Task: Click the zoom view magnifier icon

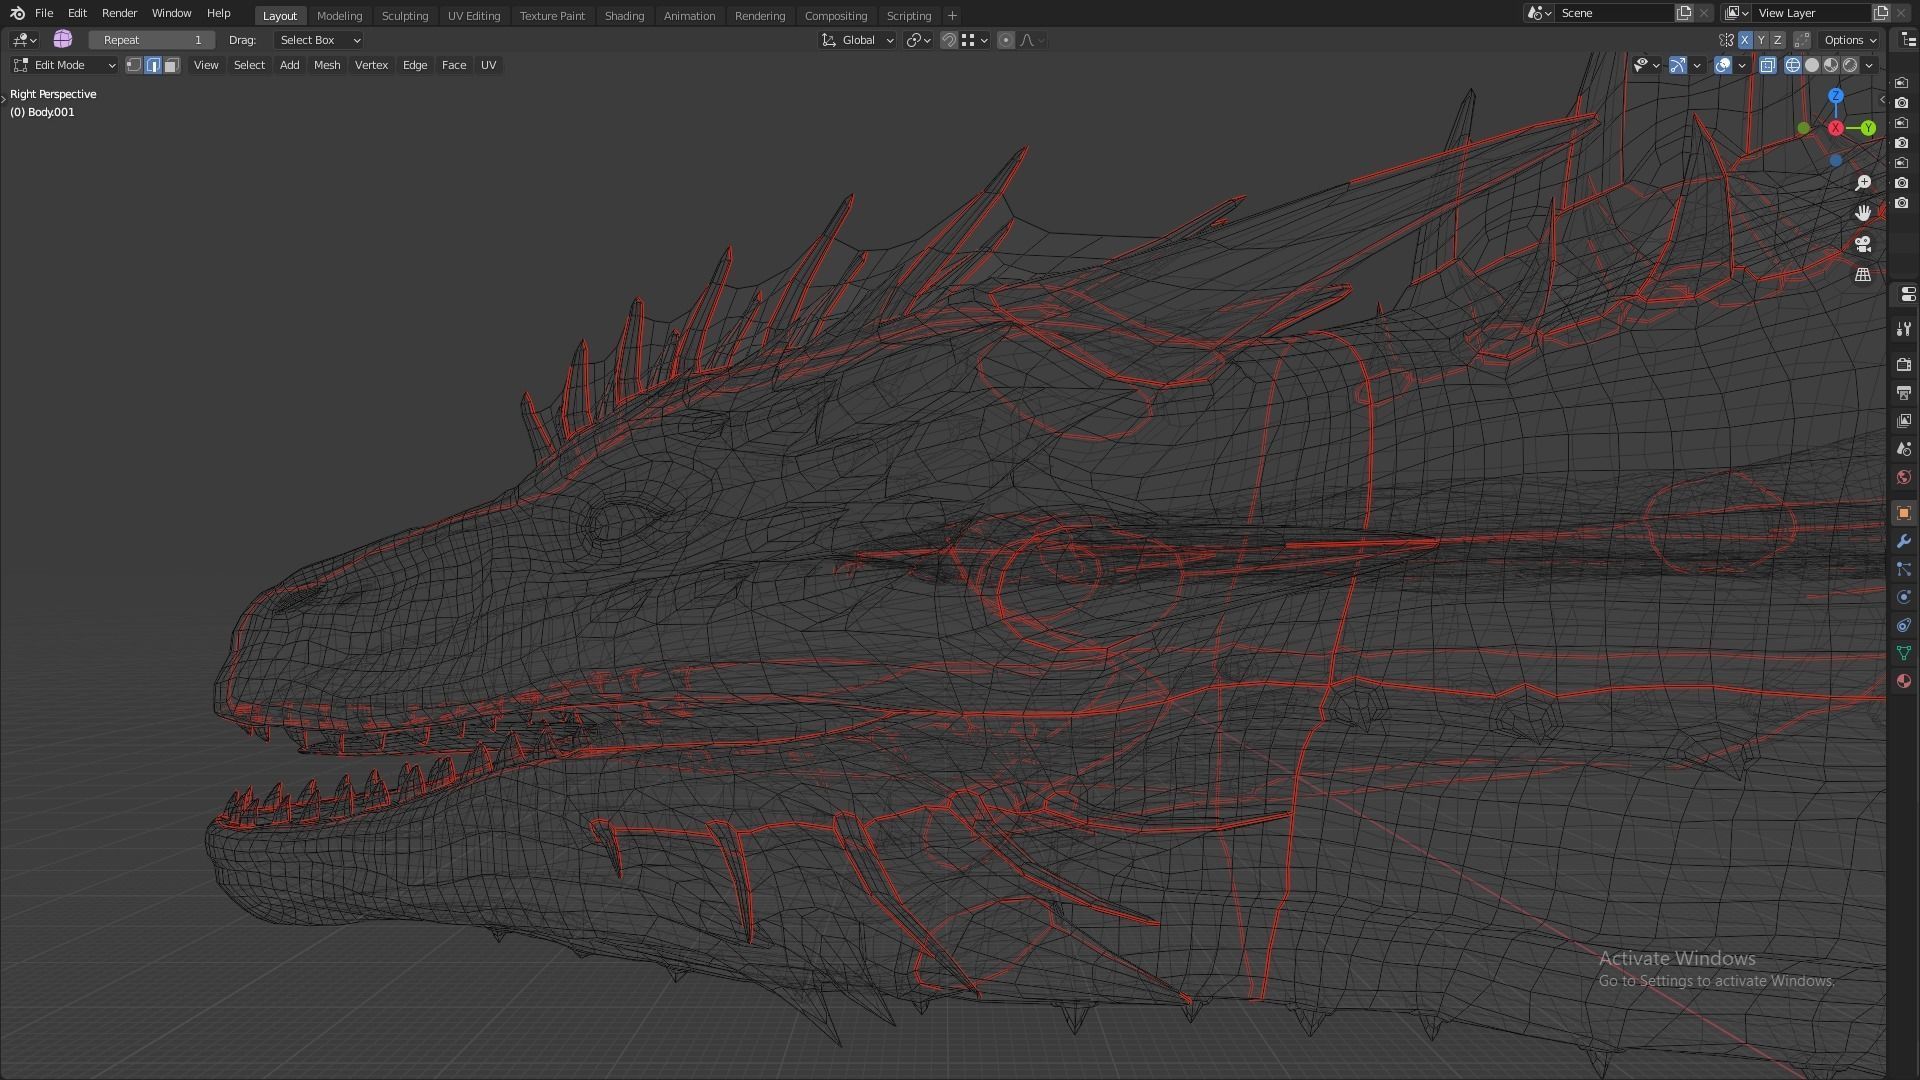Action: pyautogui.click(x=1863, y=183)
